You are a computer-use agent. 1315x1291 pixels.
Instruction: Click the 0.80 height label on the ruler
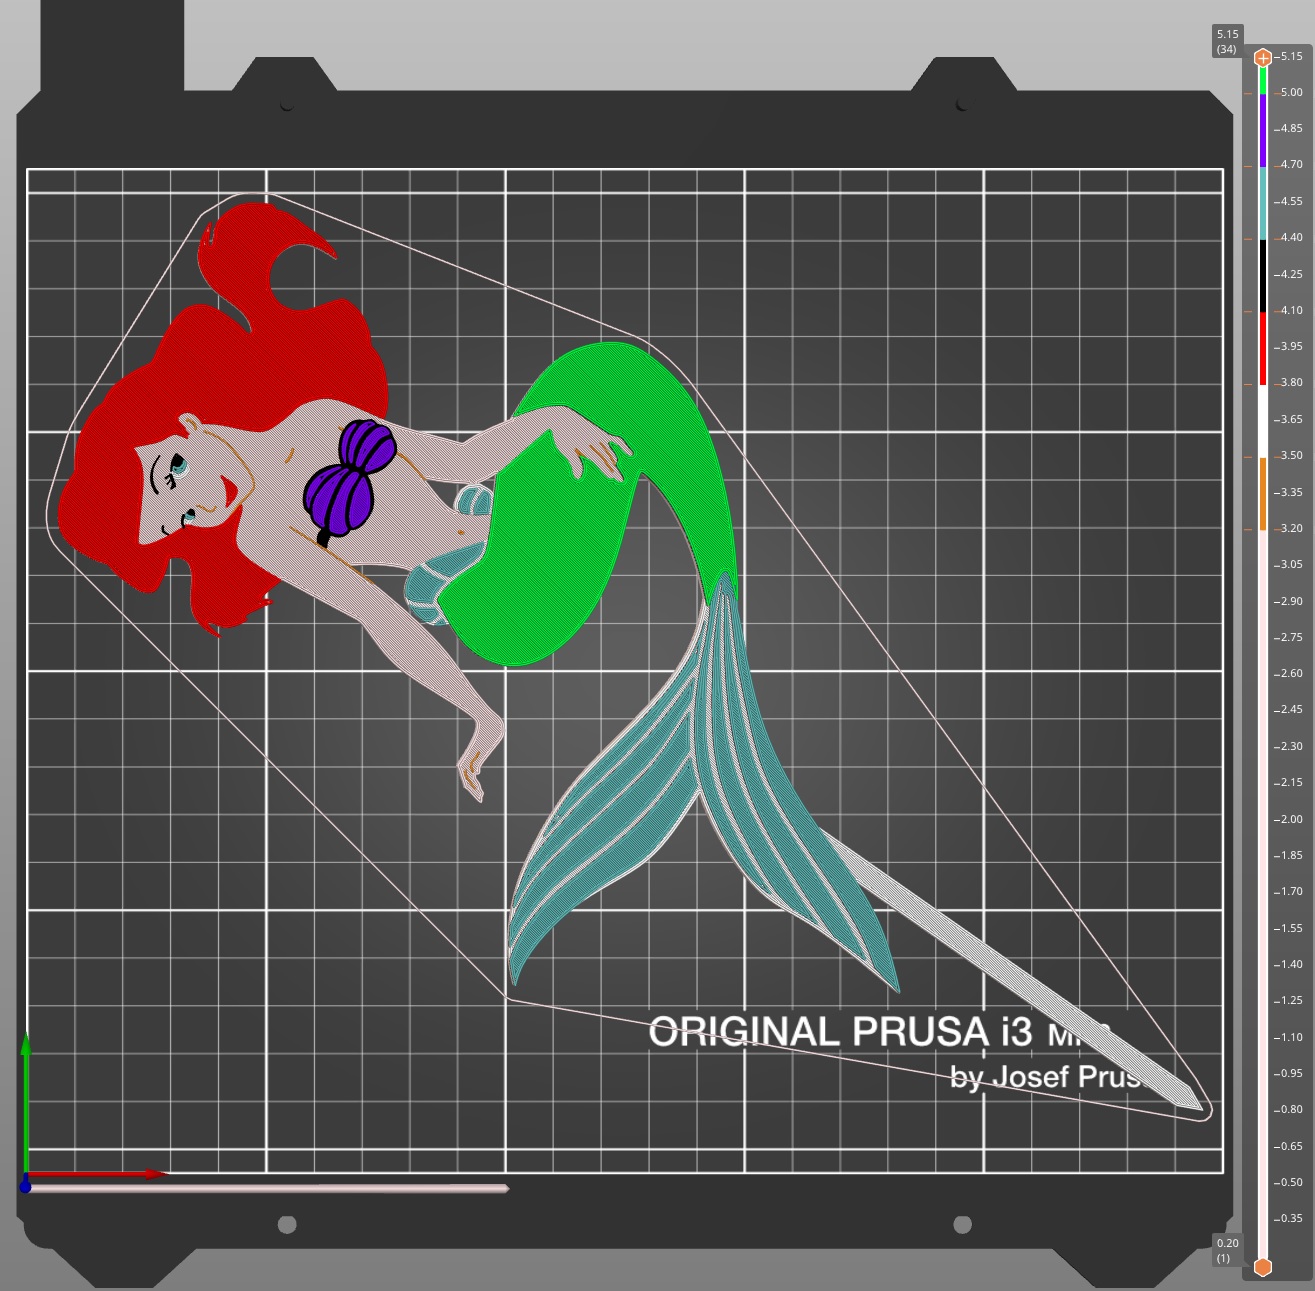1291,1109
